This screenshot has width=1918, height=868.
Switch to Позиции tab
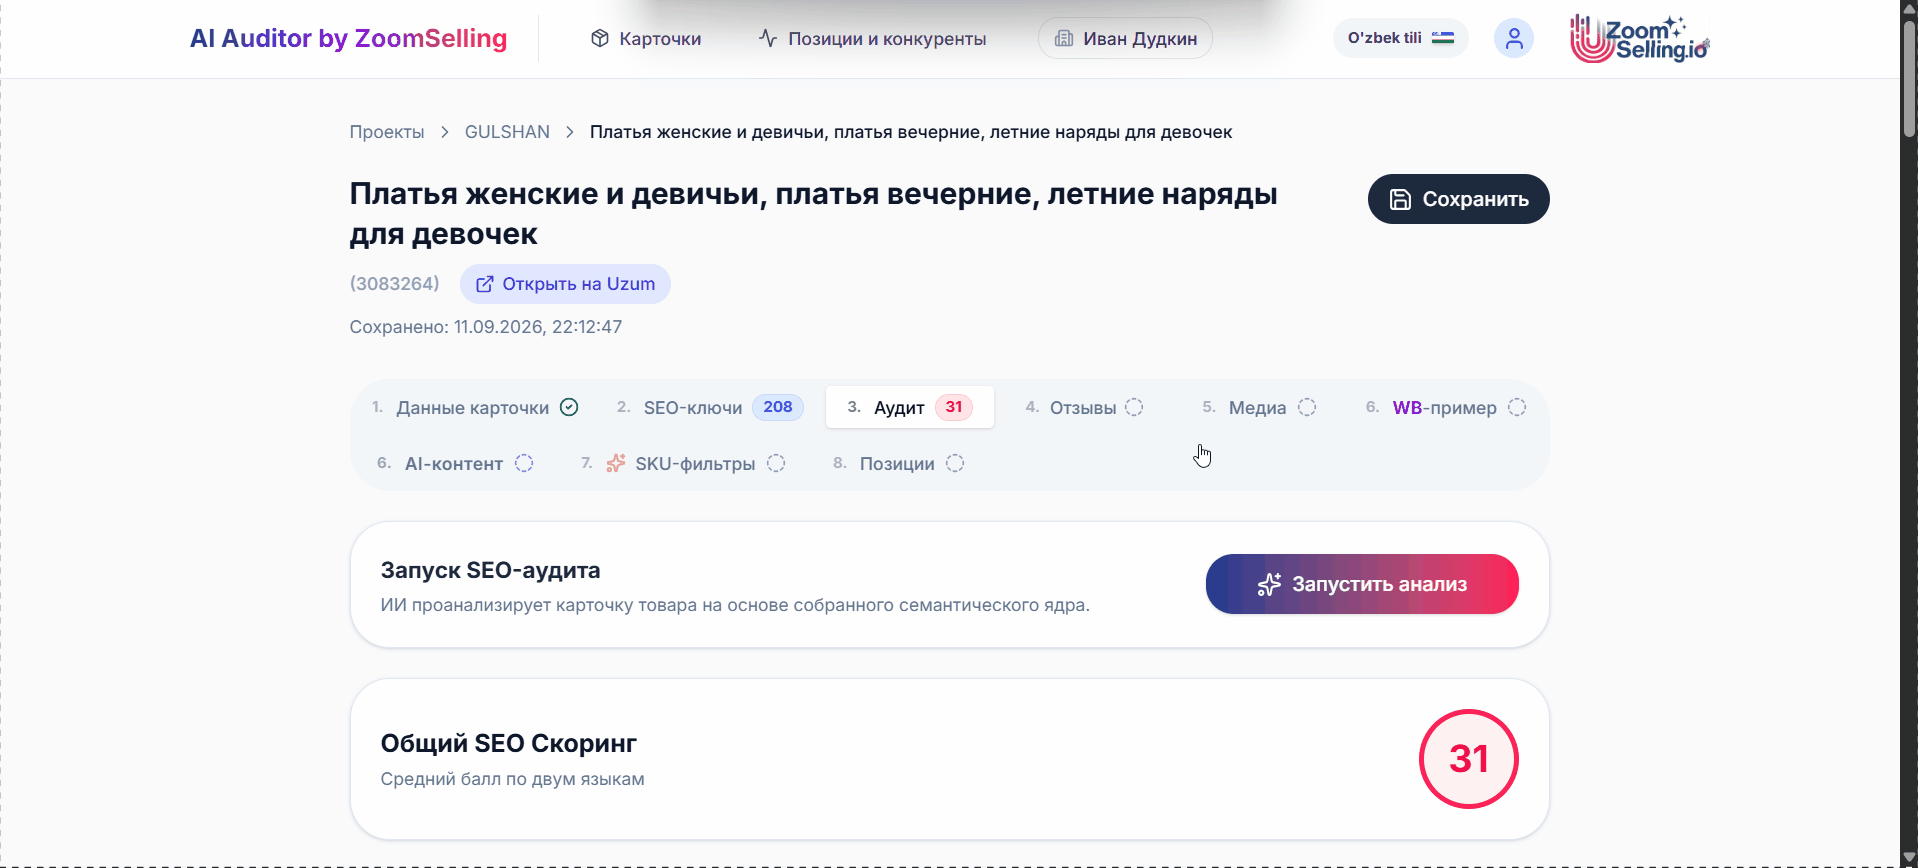(898, 463)
